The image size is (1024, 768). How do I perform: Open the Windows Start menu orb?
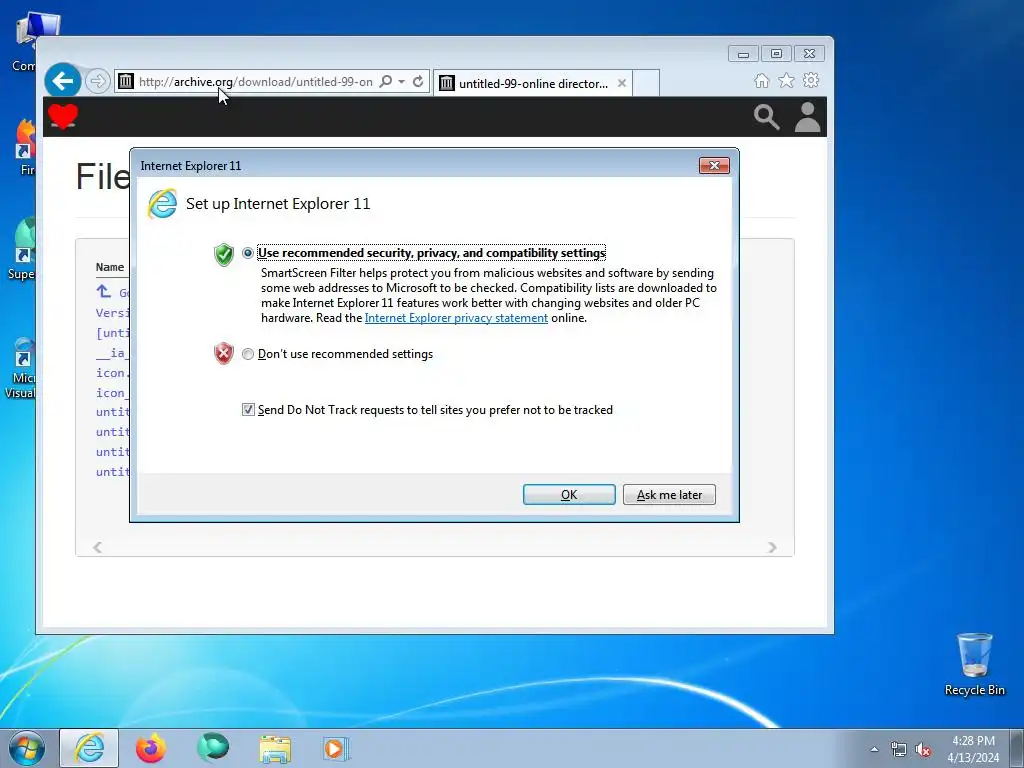27,748
